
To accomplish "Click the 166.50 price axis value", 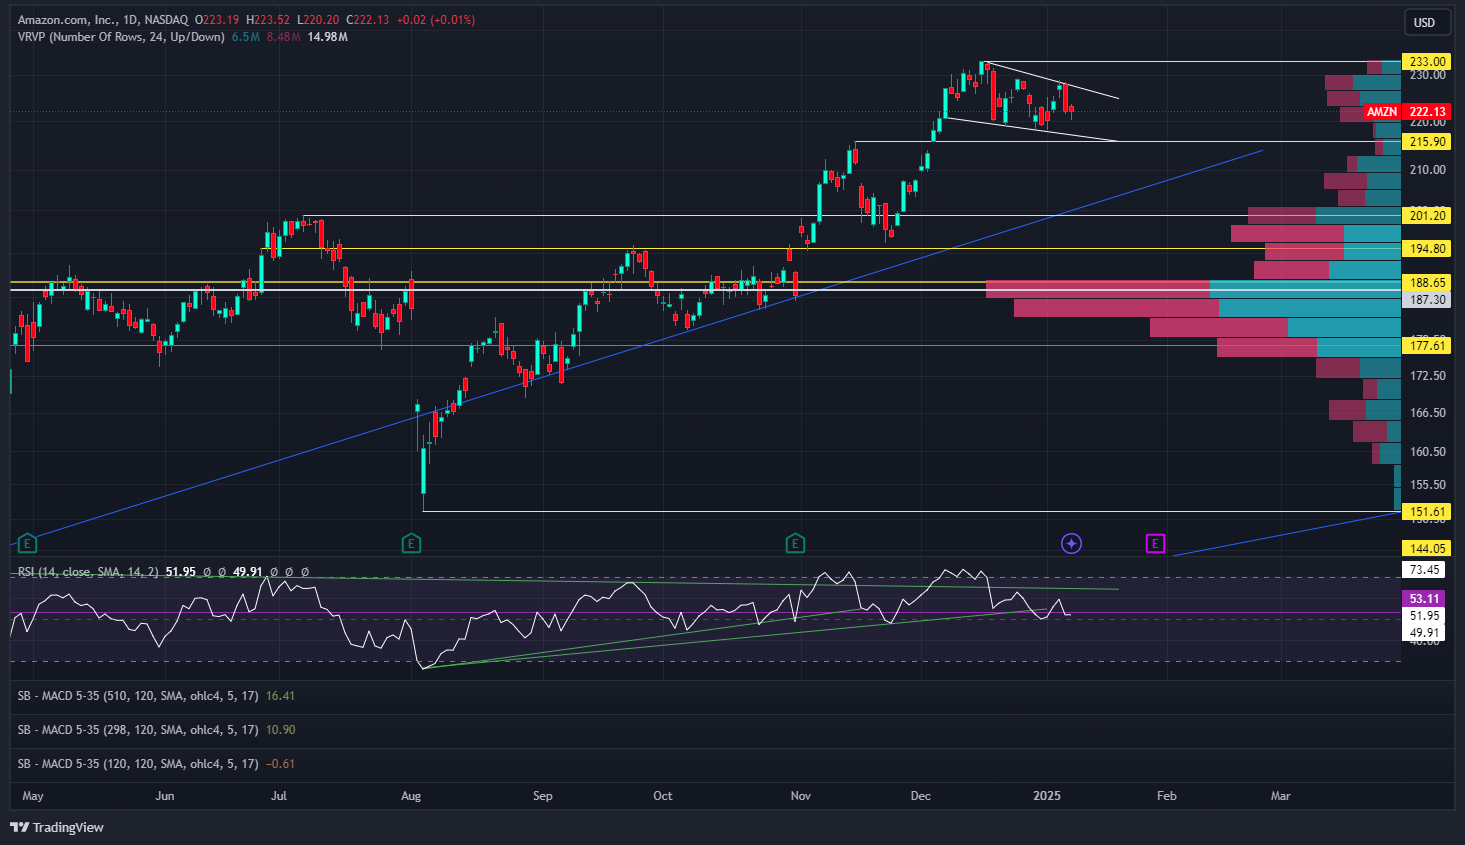I will coord(1427,413).
